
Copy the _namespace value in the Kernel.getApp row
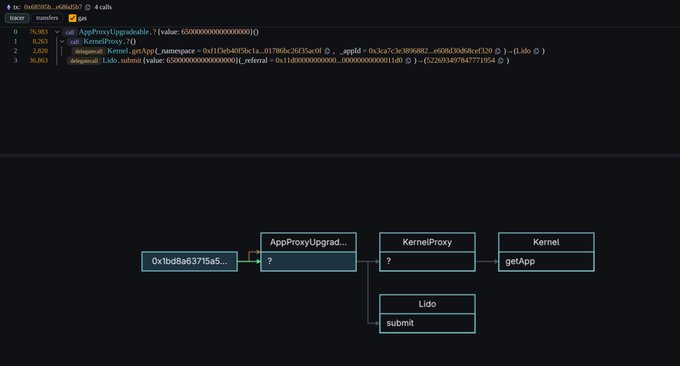pos(327,51)
